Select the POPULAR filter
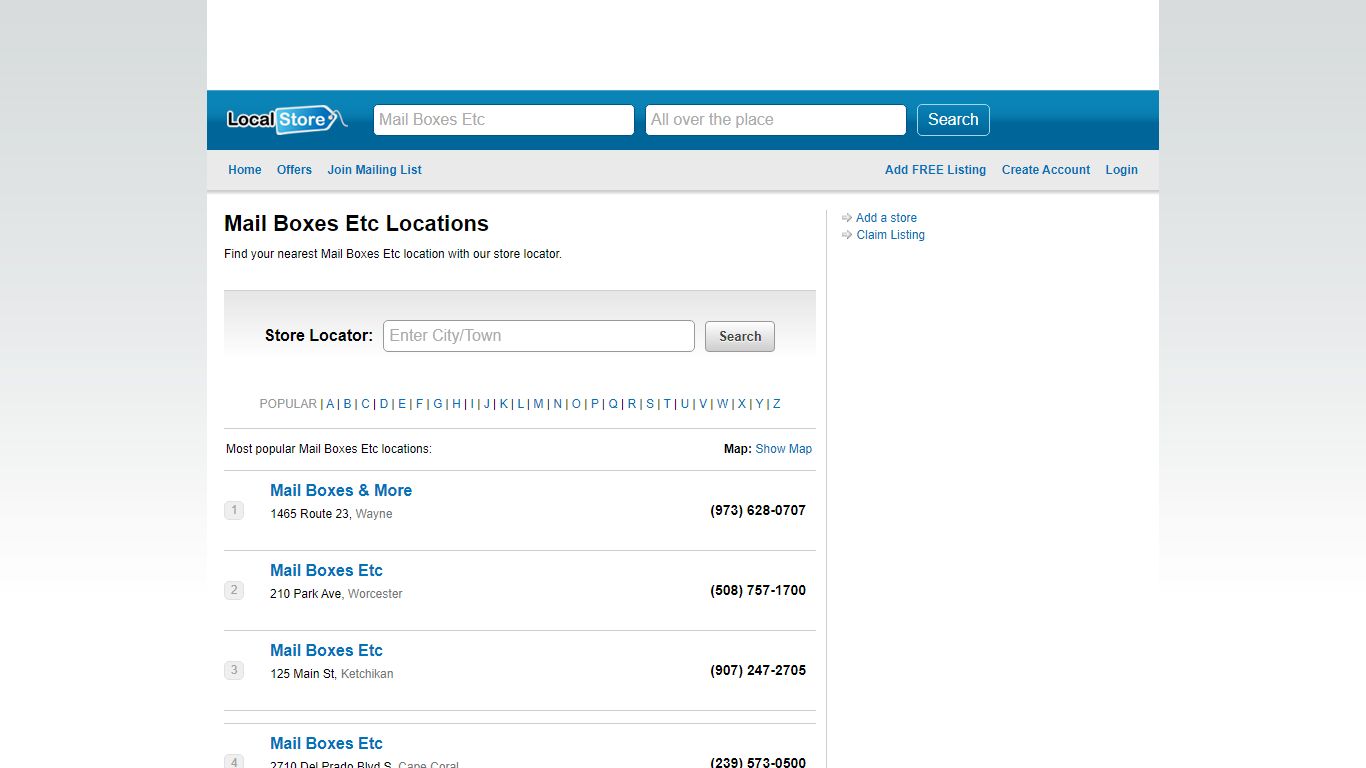 click(288, 404)
